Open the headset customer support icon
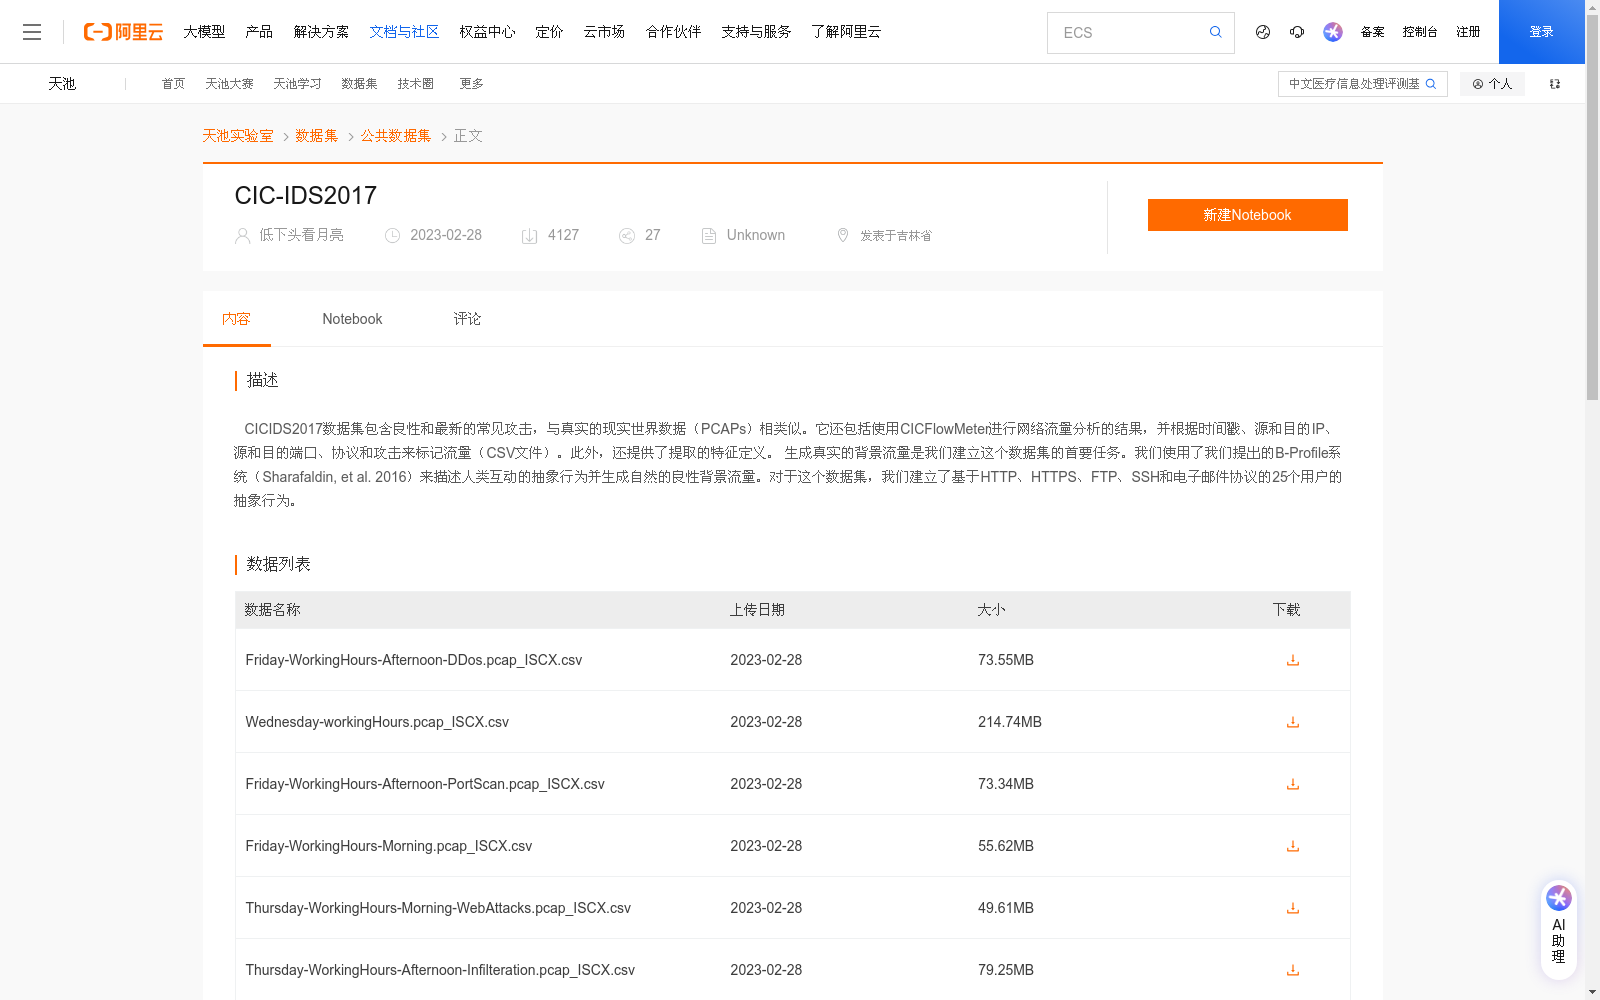 pos(1297,32)
